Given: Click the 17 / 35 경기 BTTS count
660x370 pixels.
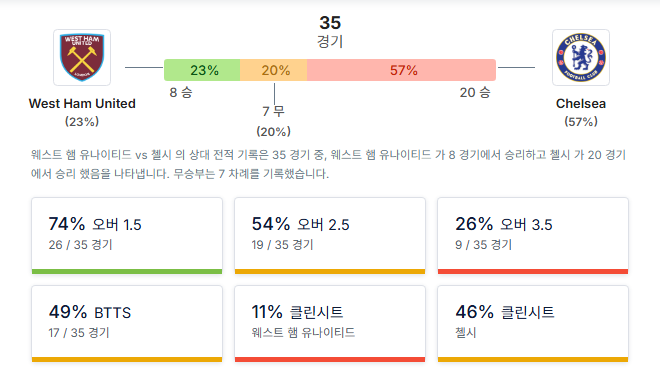Looking at the screenshot, I should pos(79,333).
